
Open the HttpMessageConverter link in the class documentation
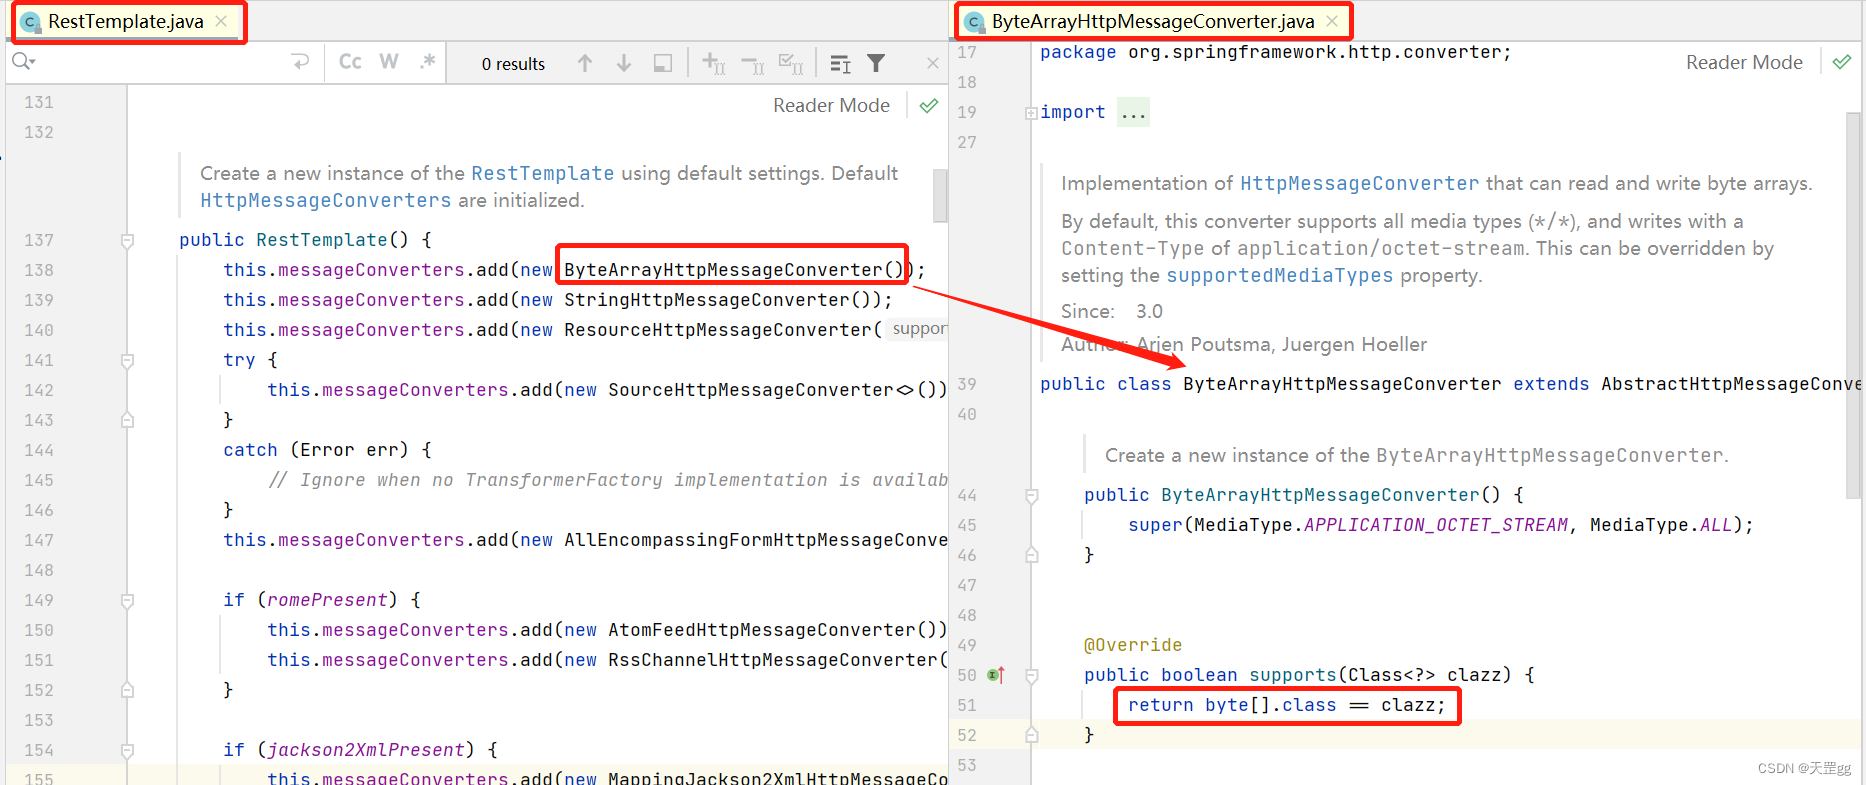pos(1359,183)
